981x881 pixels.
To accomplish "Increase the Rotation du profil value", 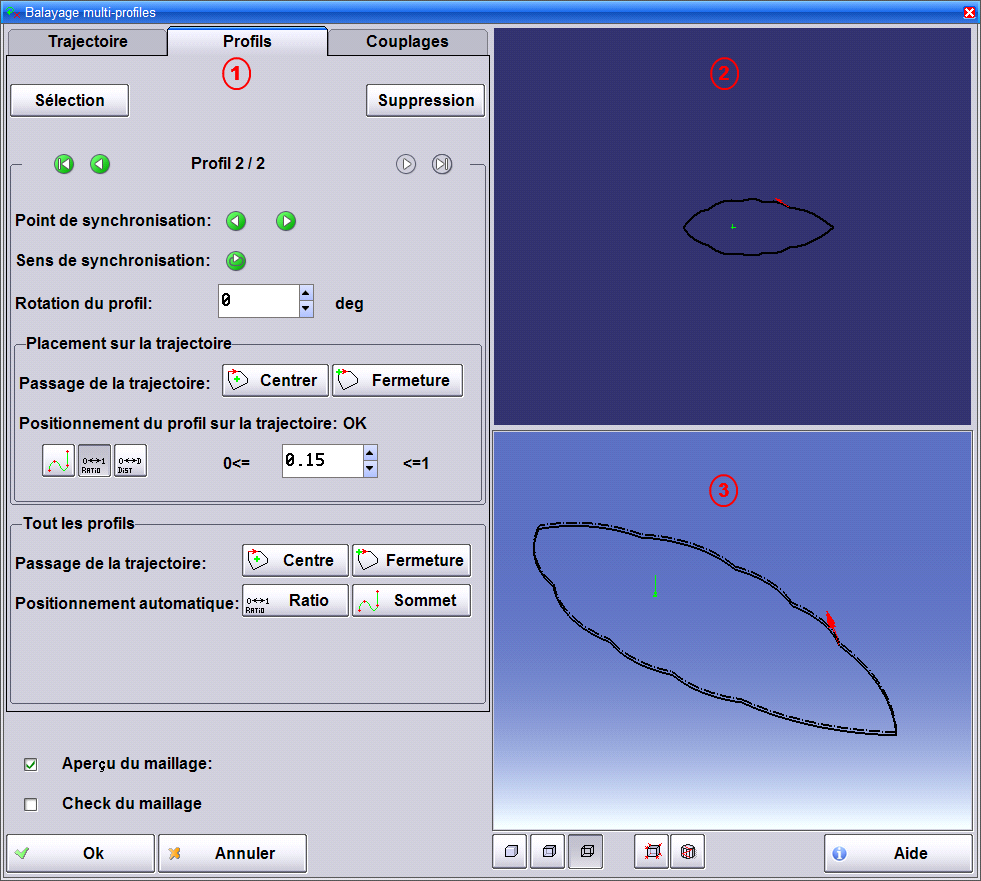I will [x=306, y=293].
